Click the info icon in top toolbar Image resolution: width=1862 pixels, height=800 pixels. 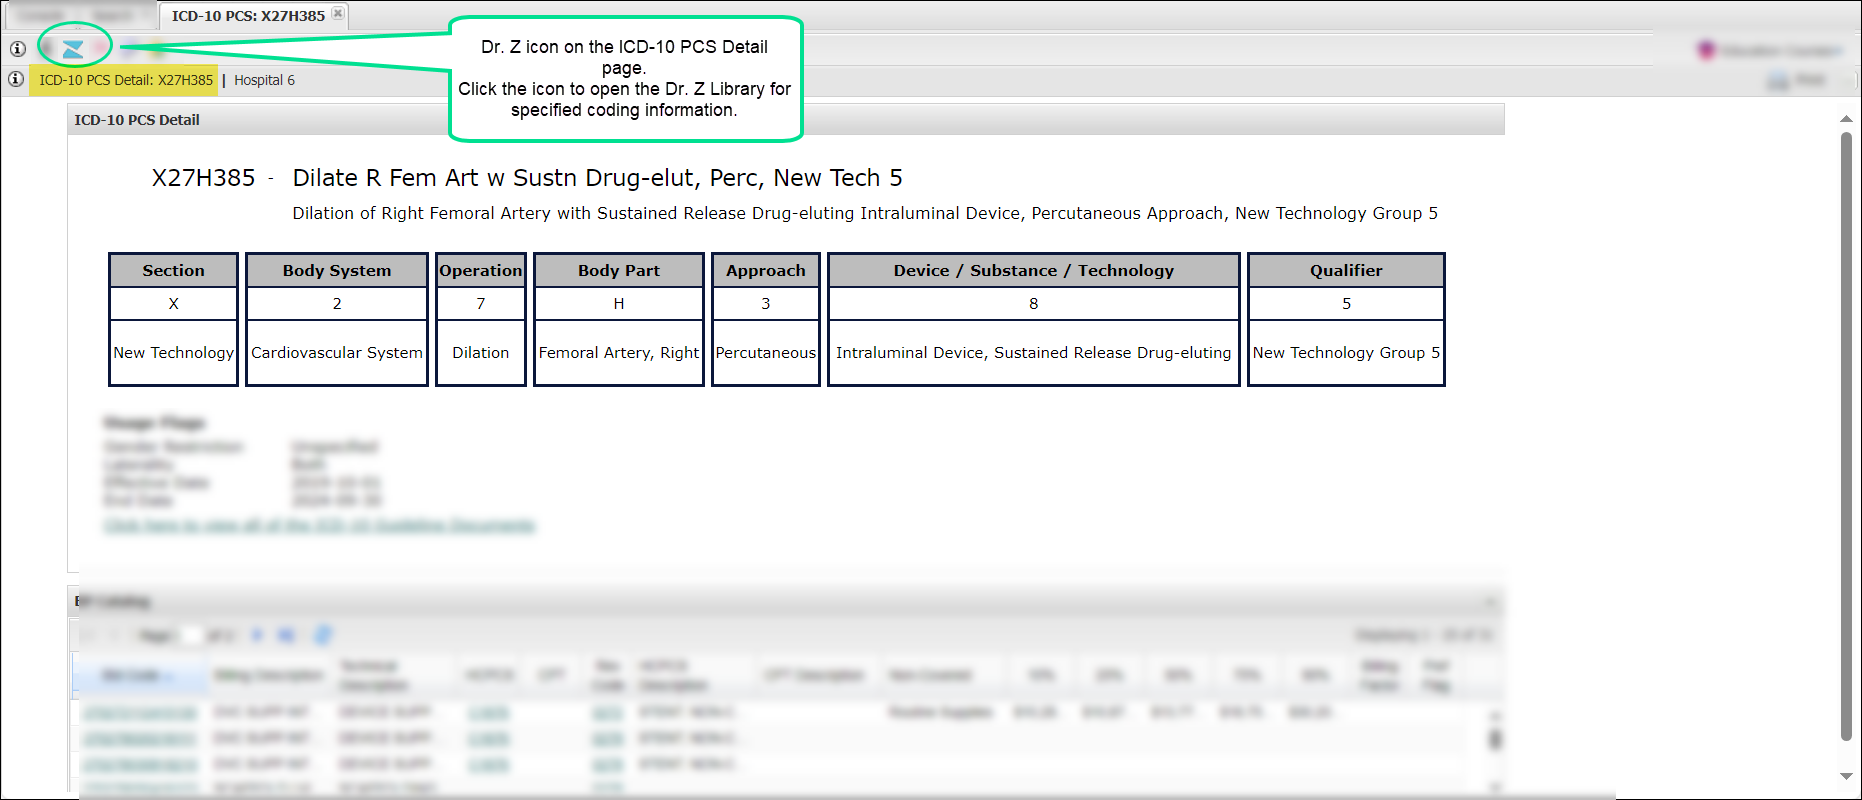point(18,48)
